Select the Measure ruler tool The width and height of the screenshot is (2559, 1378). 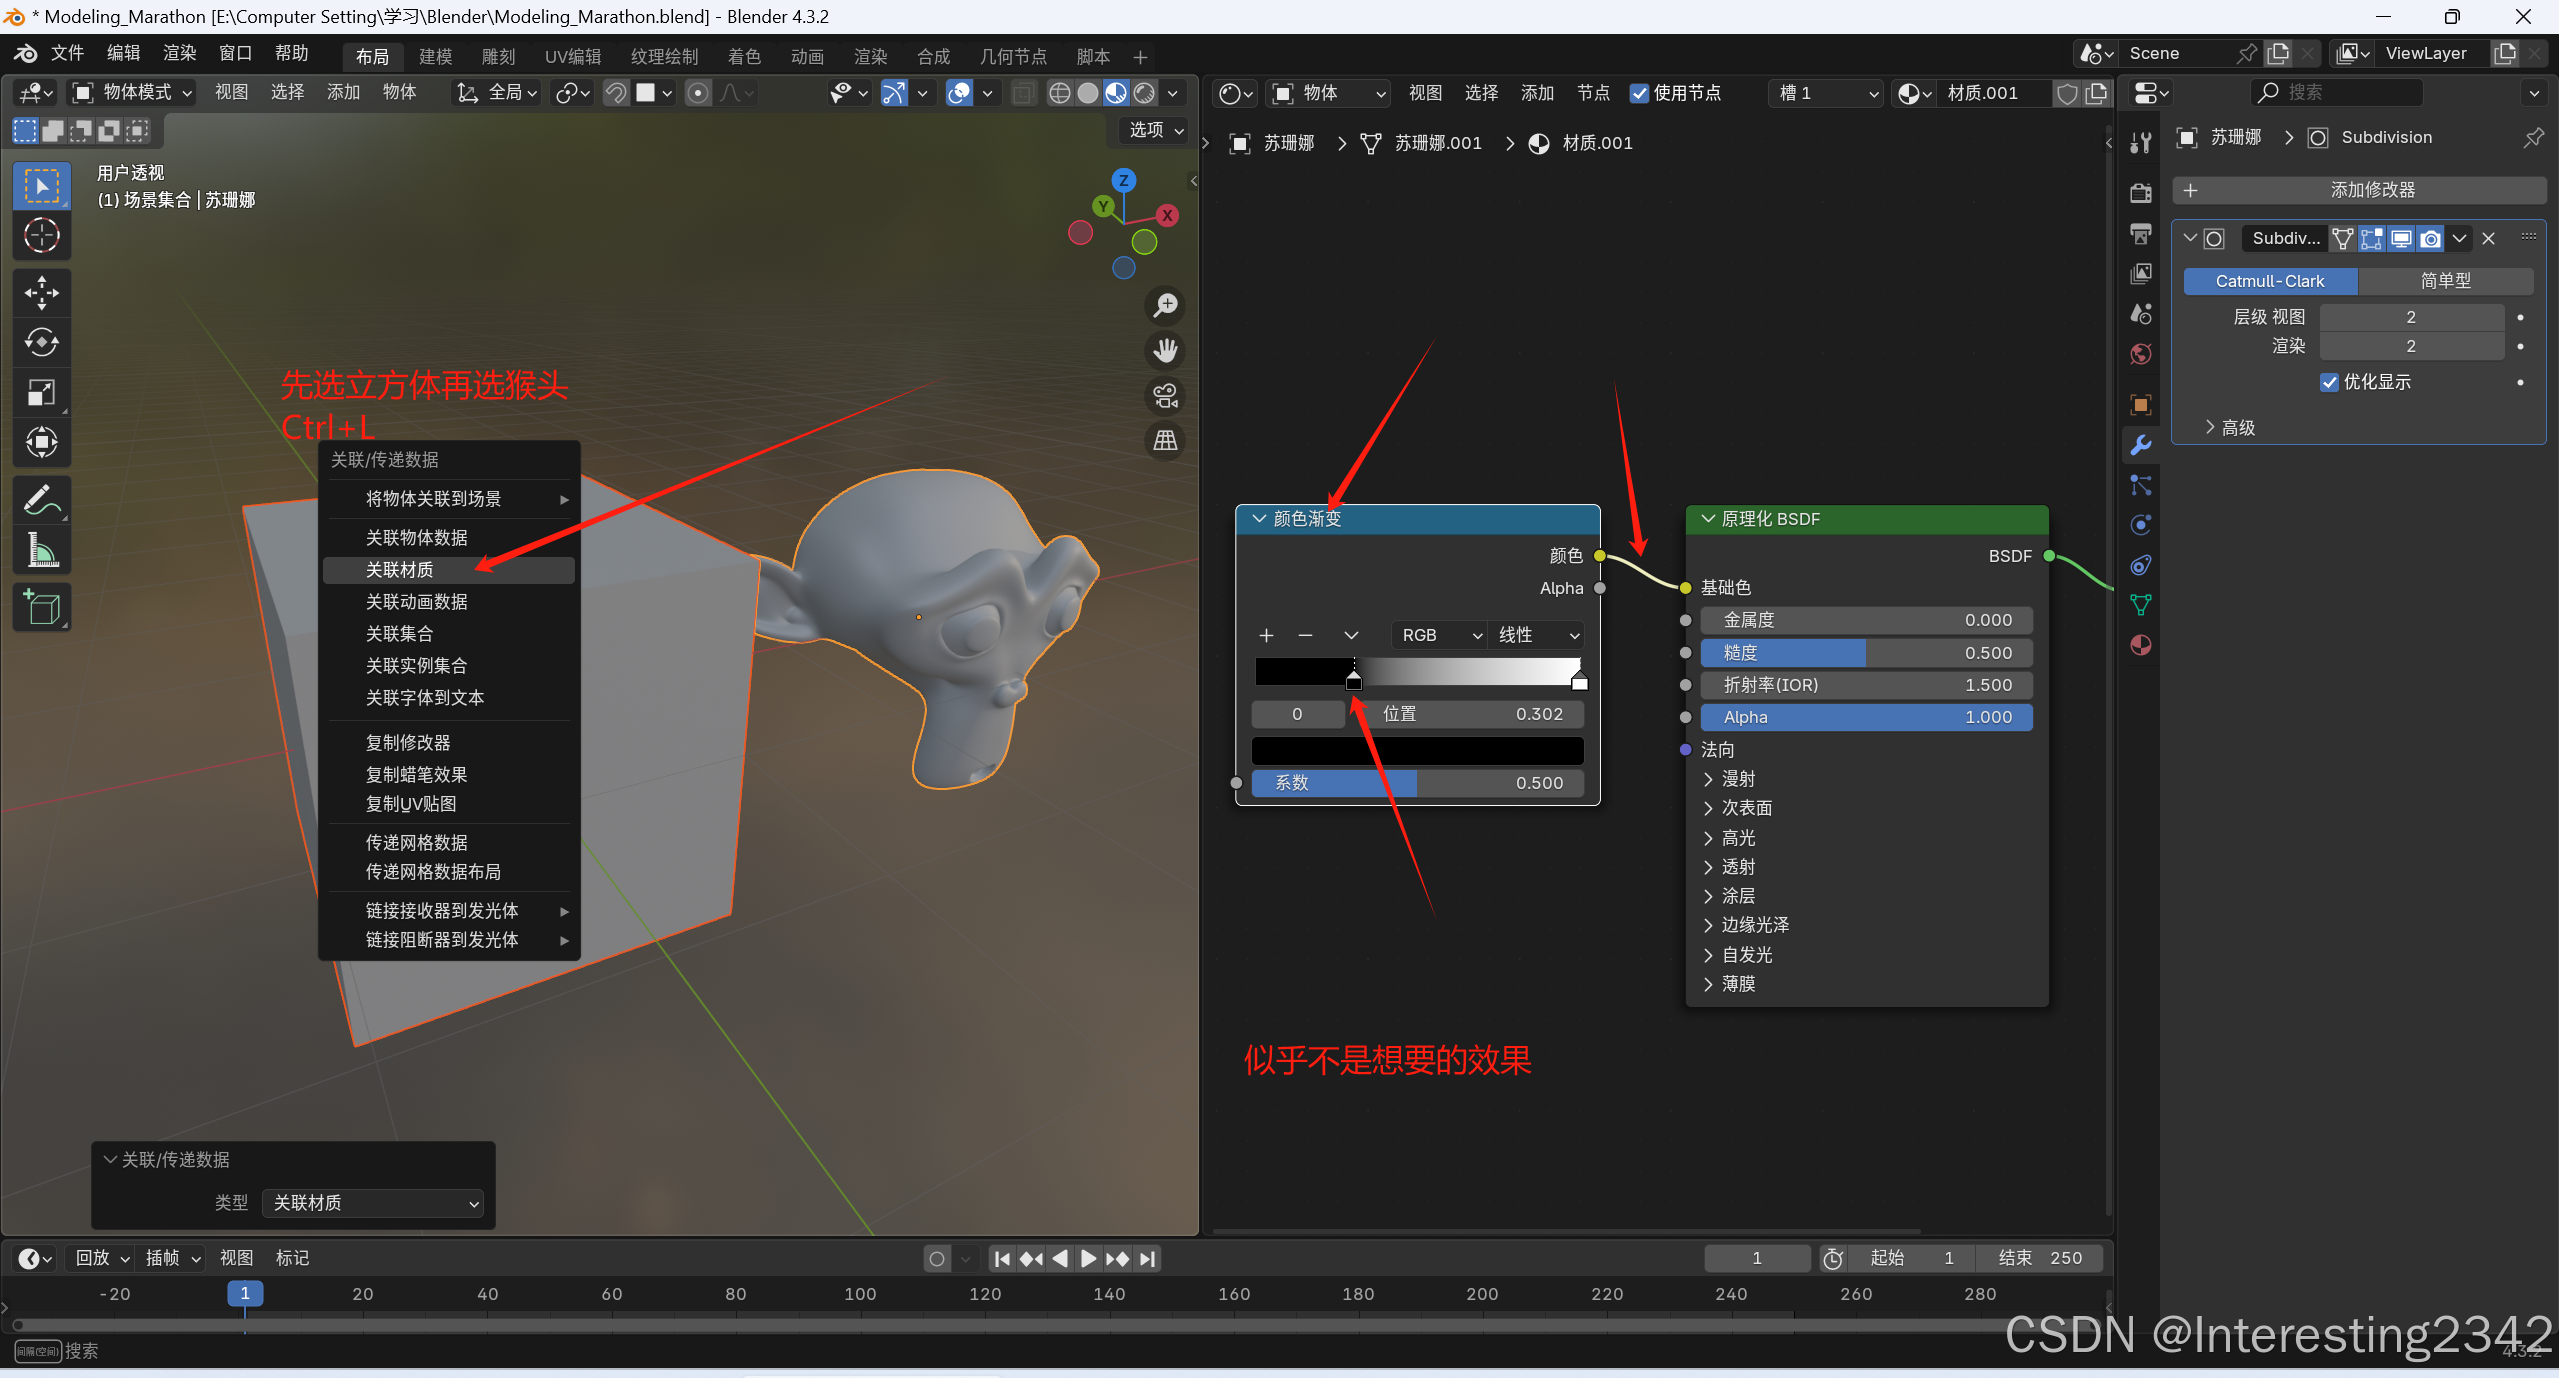41,549
